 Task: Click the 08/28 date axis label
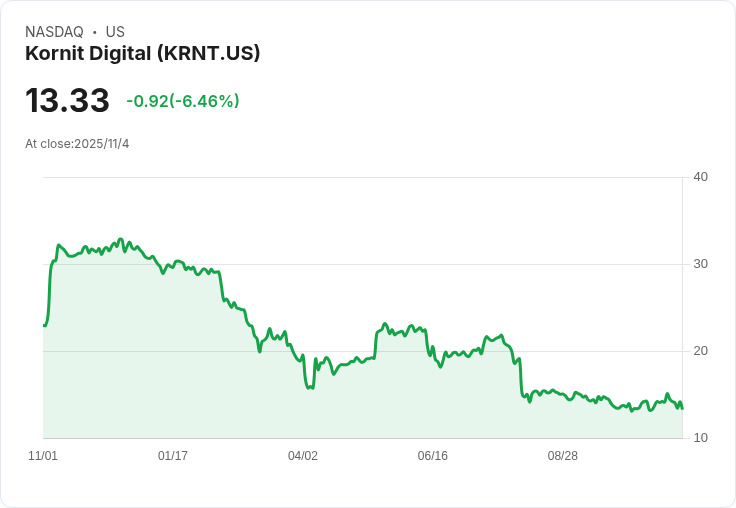tap(562, 455)
